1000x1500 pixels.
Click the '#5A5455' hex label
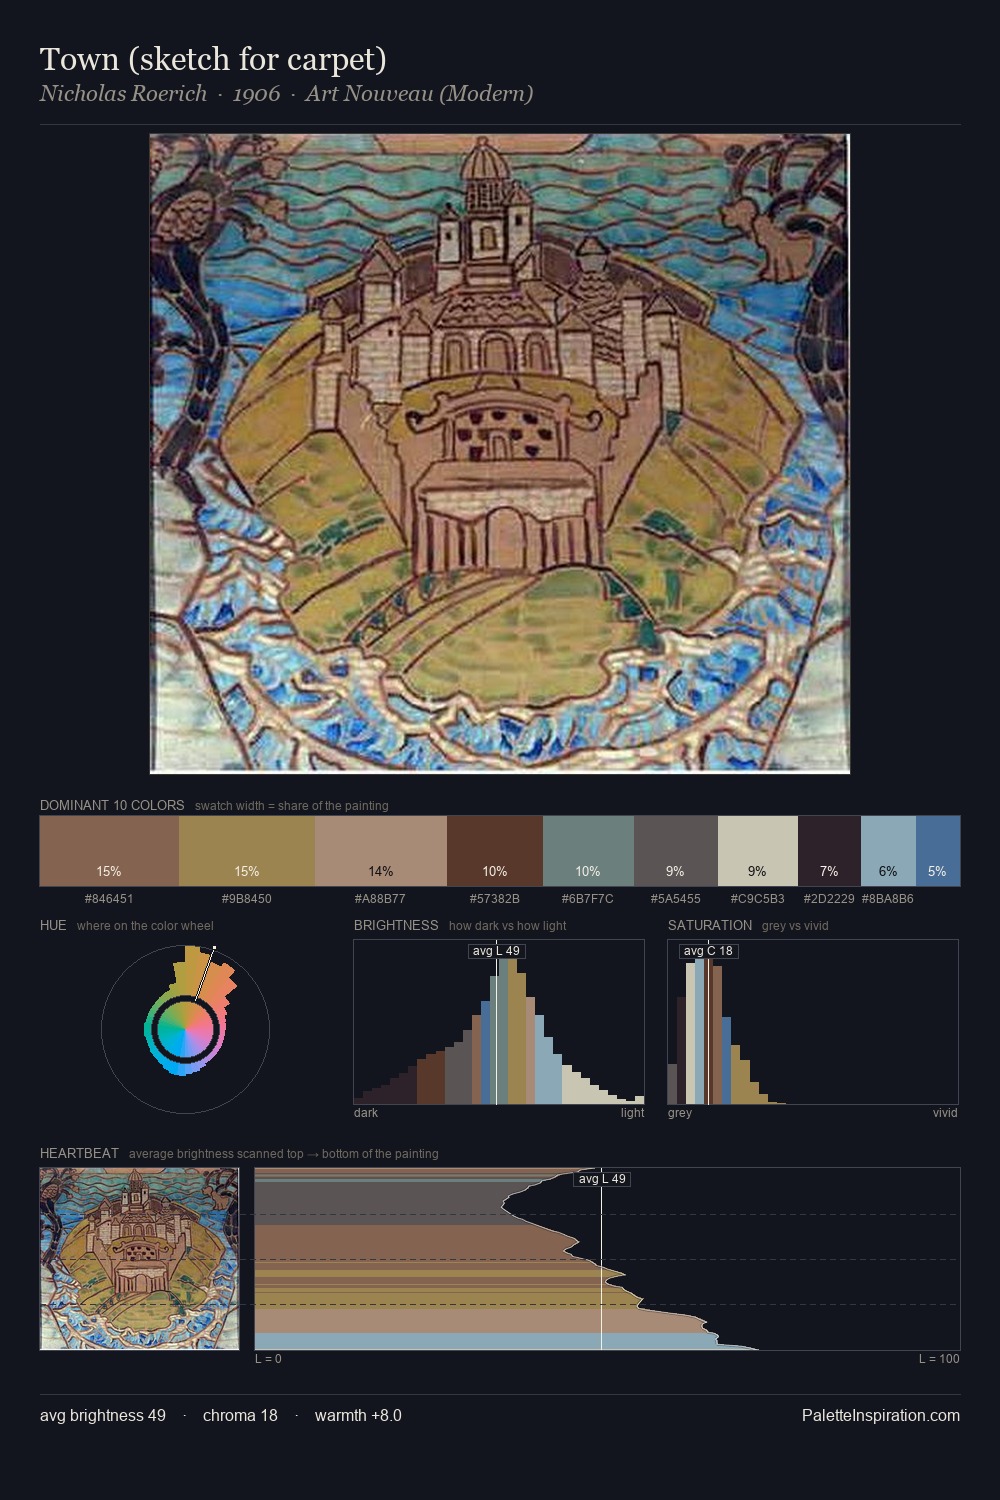coord(676,898)
